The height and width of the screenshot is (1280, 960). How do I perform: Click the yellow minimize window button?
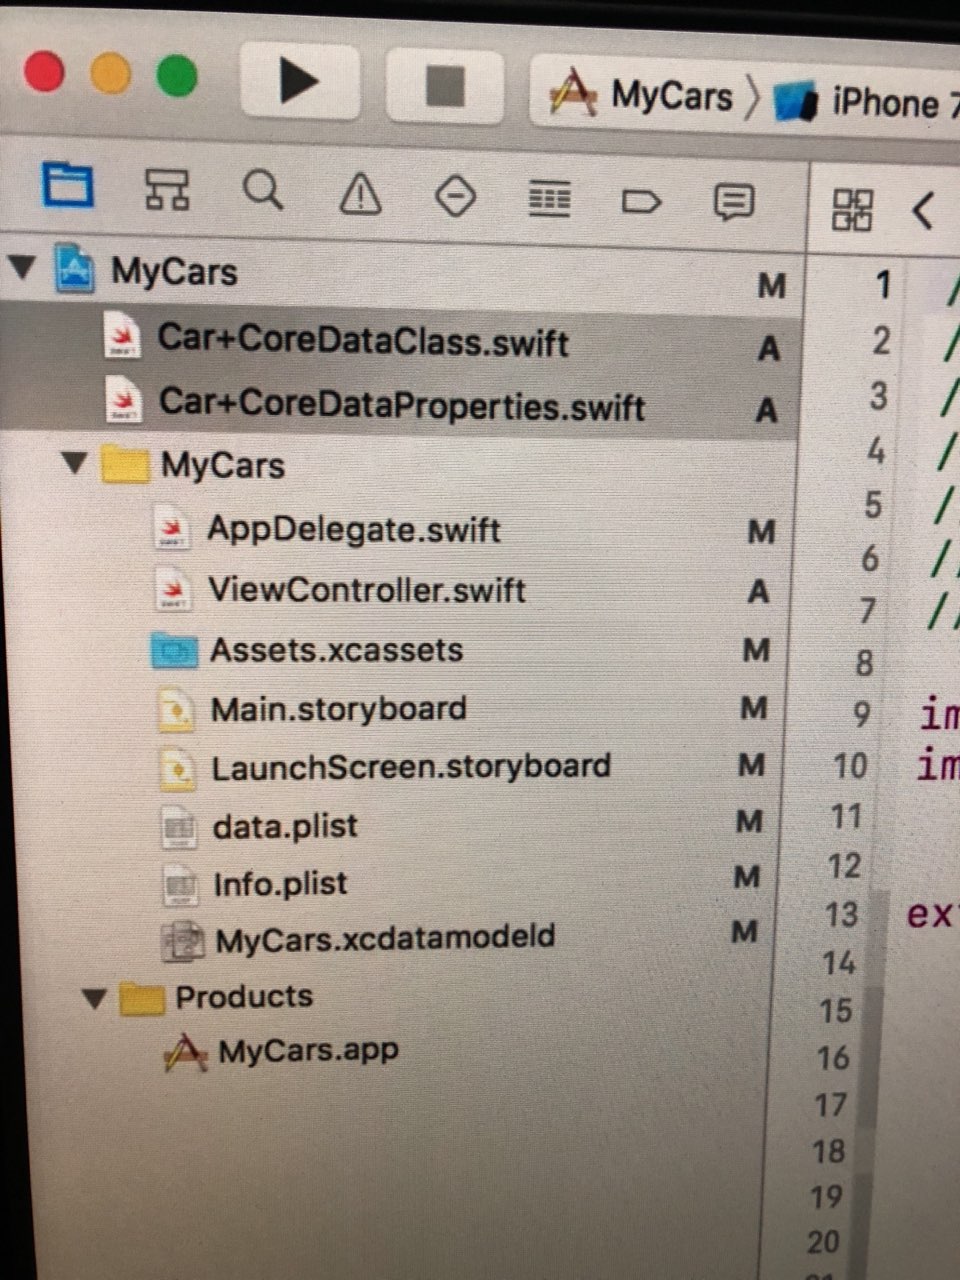(110, 74)
